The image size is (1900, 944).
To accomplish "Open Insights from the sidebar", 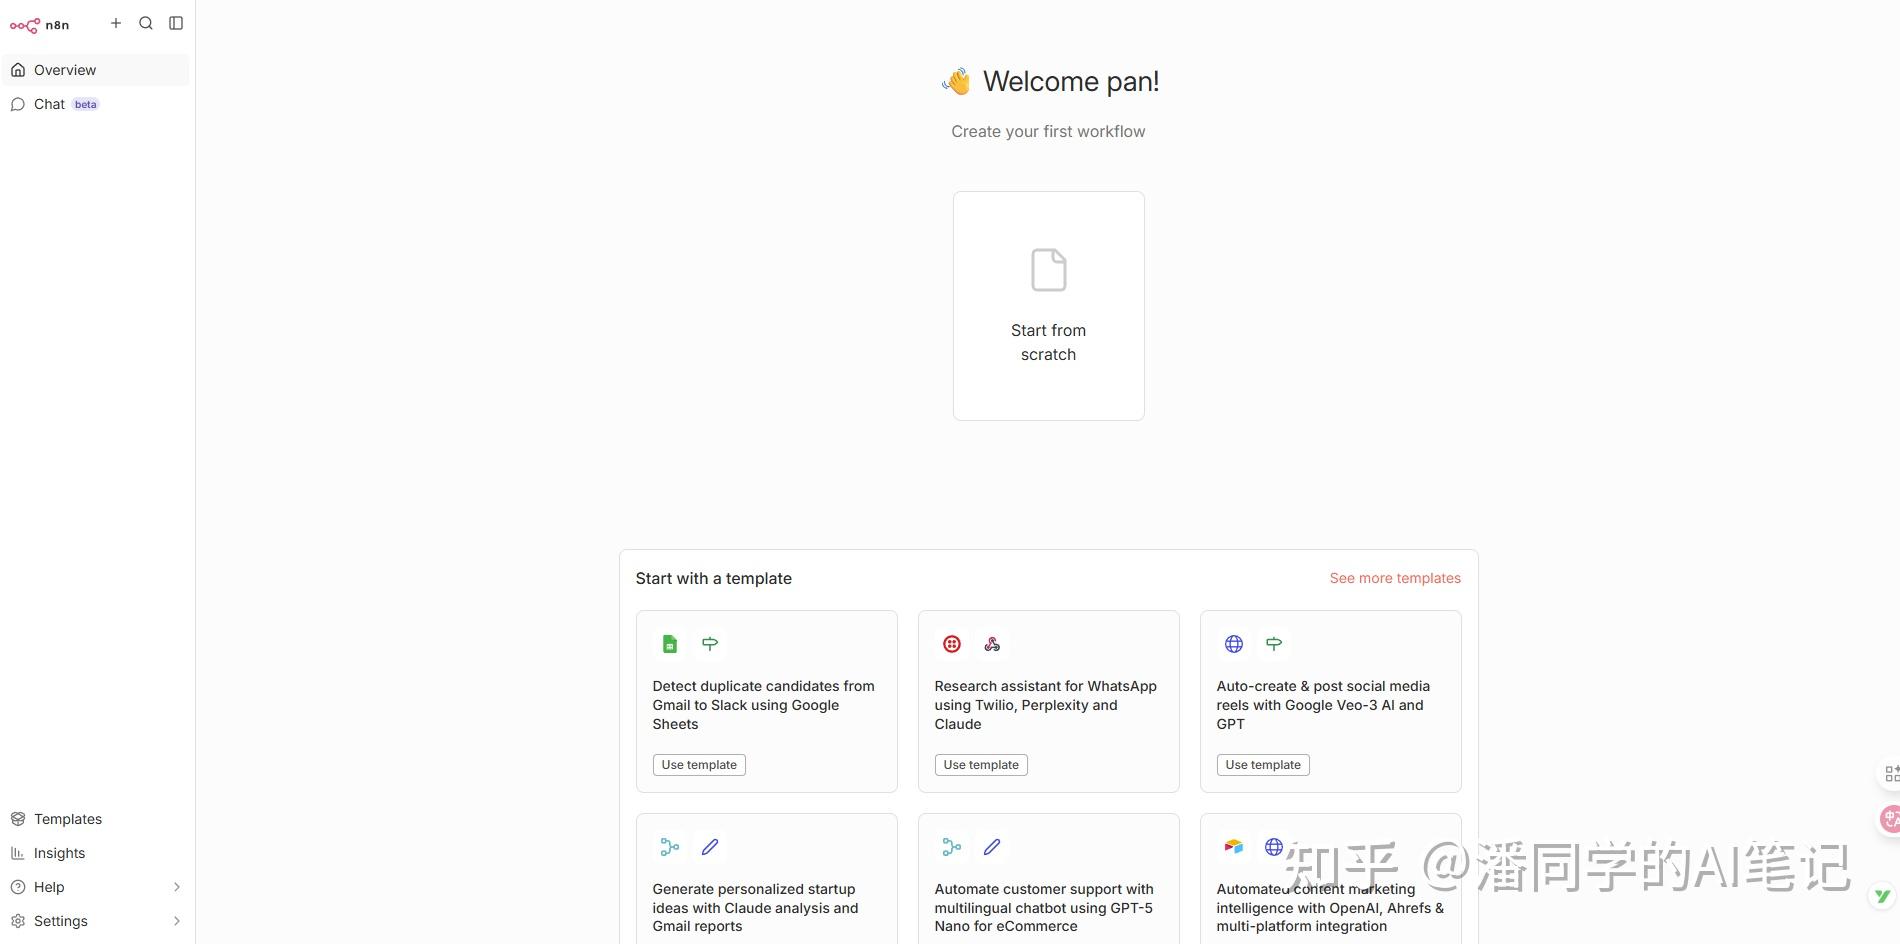I will tap(97, 853).
